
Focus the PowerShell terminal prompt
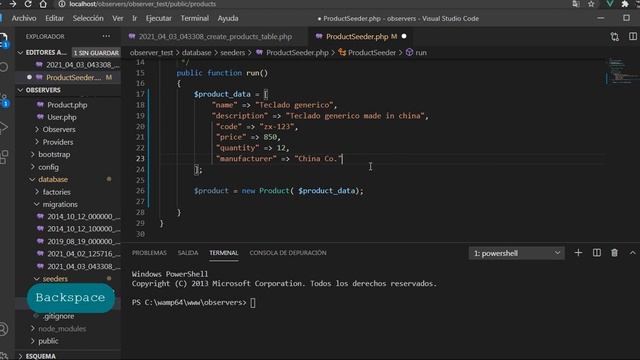tap(253, 302)
